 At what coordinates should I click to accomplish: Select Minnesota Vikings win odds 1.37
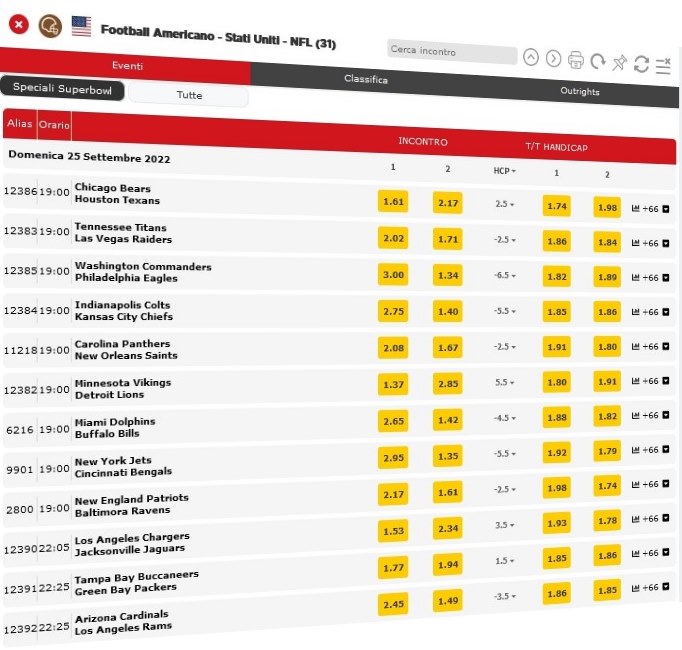point(393,385)
